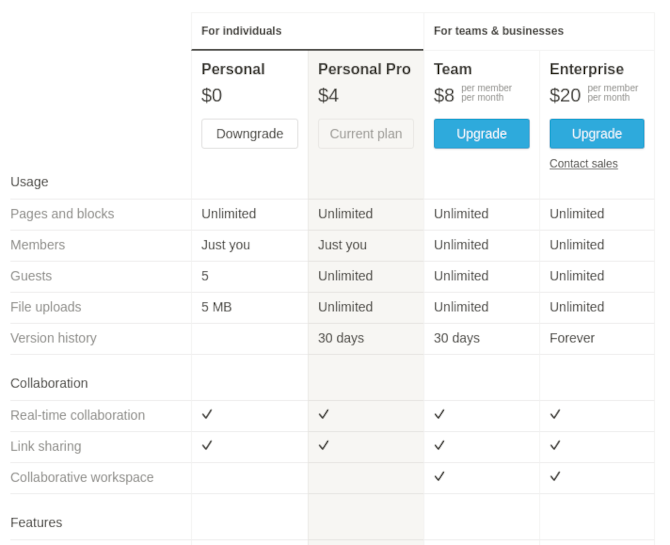Viewport: 670px width, 545px height.
Task: Click the Enterprise plan title
Action: [586, 69]
